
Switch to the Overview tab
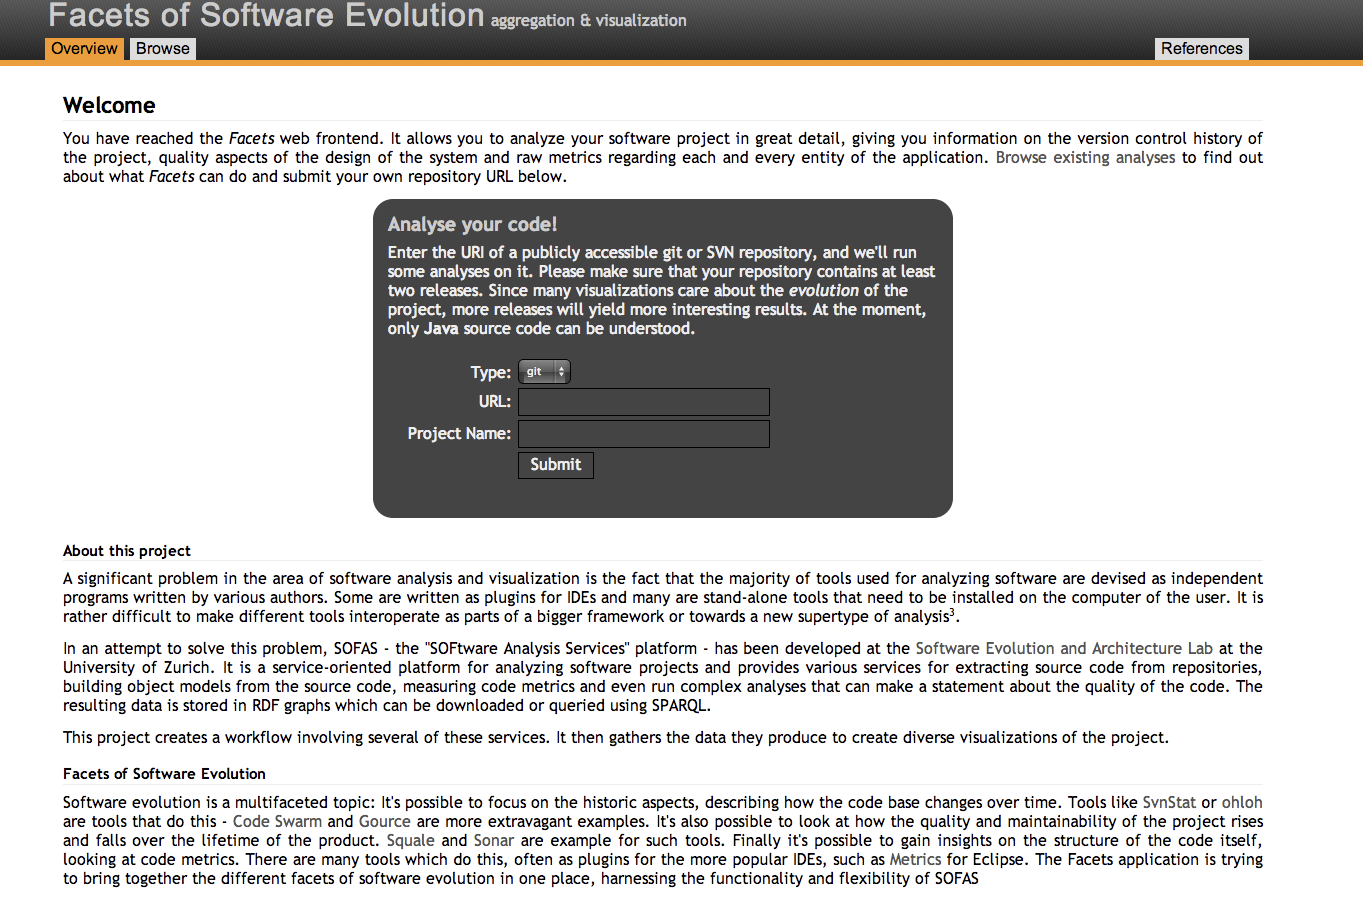click(x=84, y=49)
